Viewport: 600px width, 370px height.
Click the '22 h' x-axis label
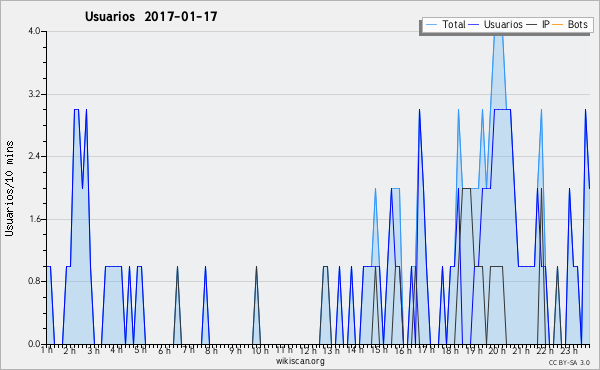point(545,350)
